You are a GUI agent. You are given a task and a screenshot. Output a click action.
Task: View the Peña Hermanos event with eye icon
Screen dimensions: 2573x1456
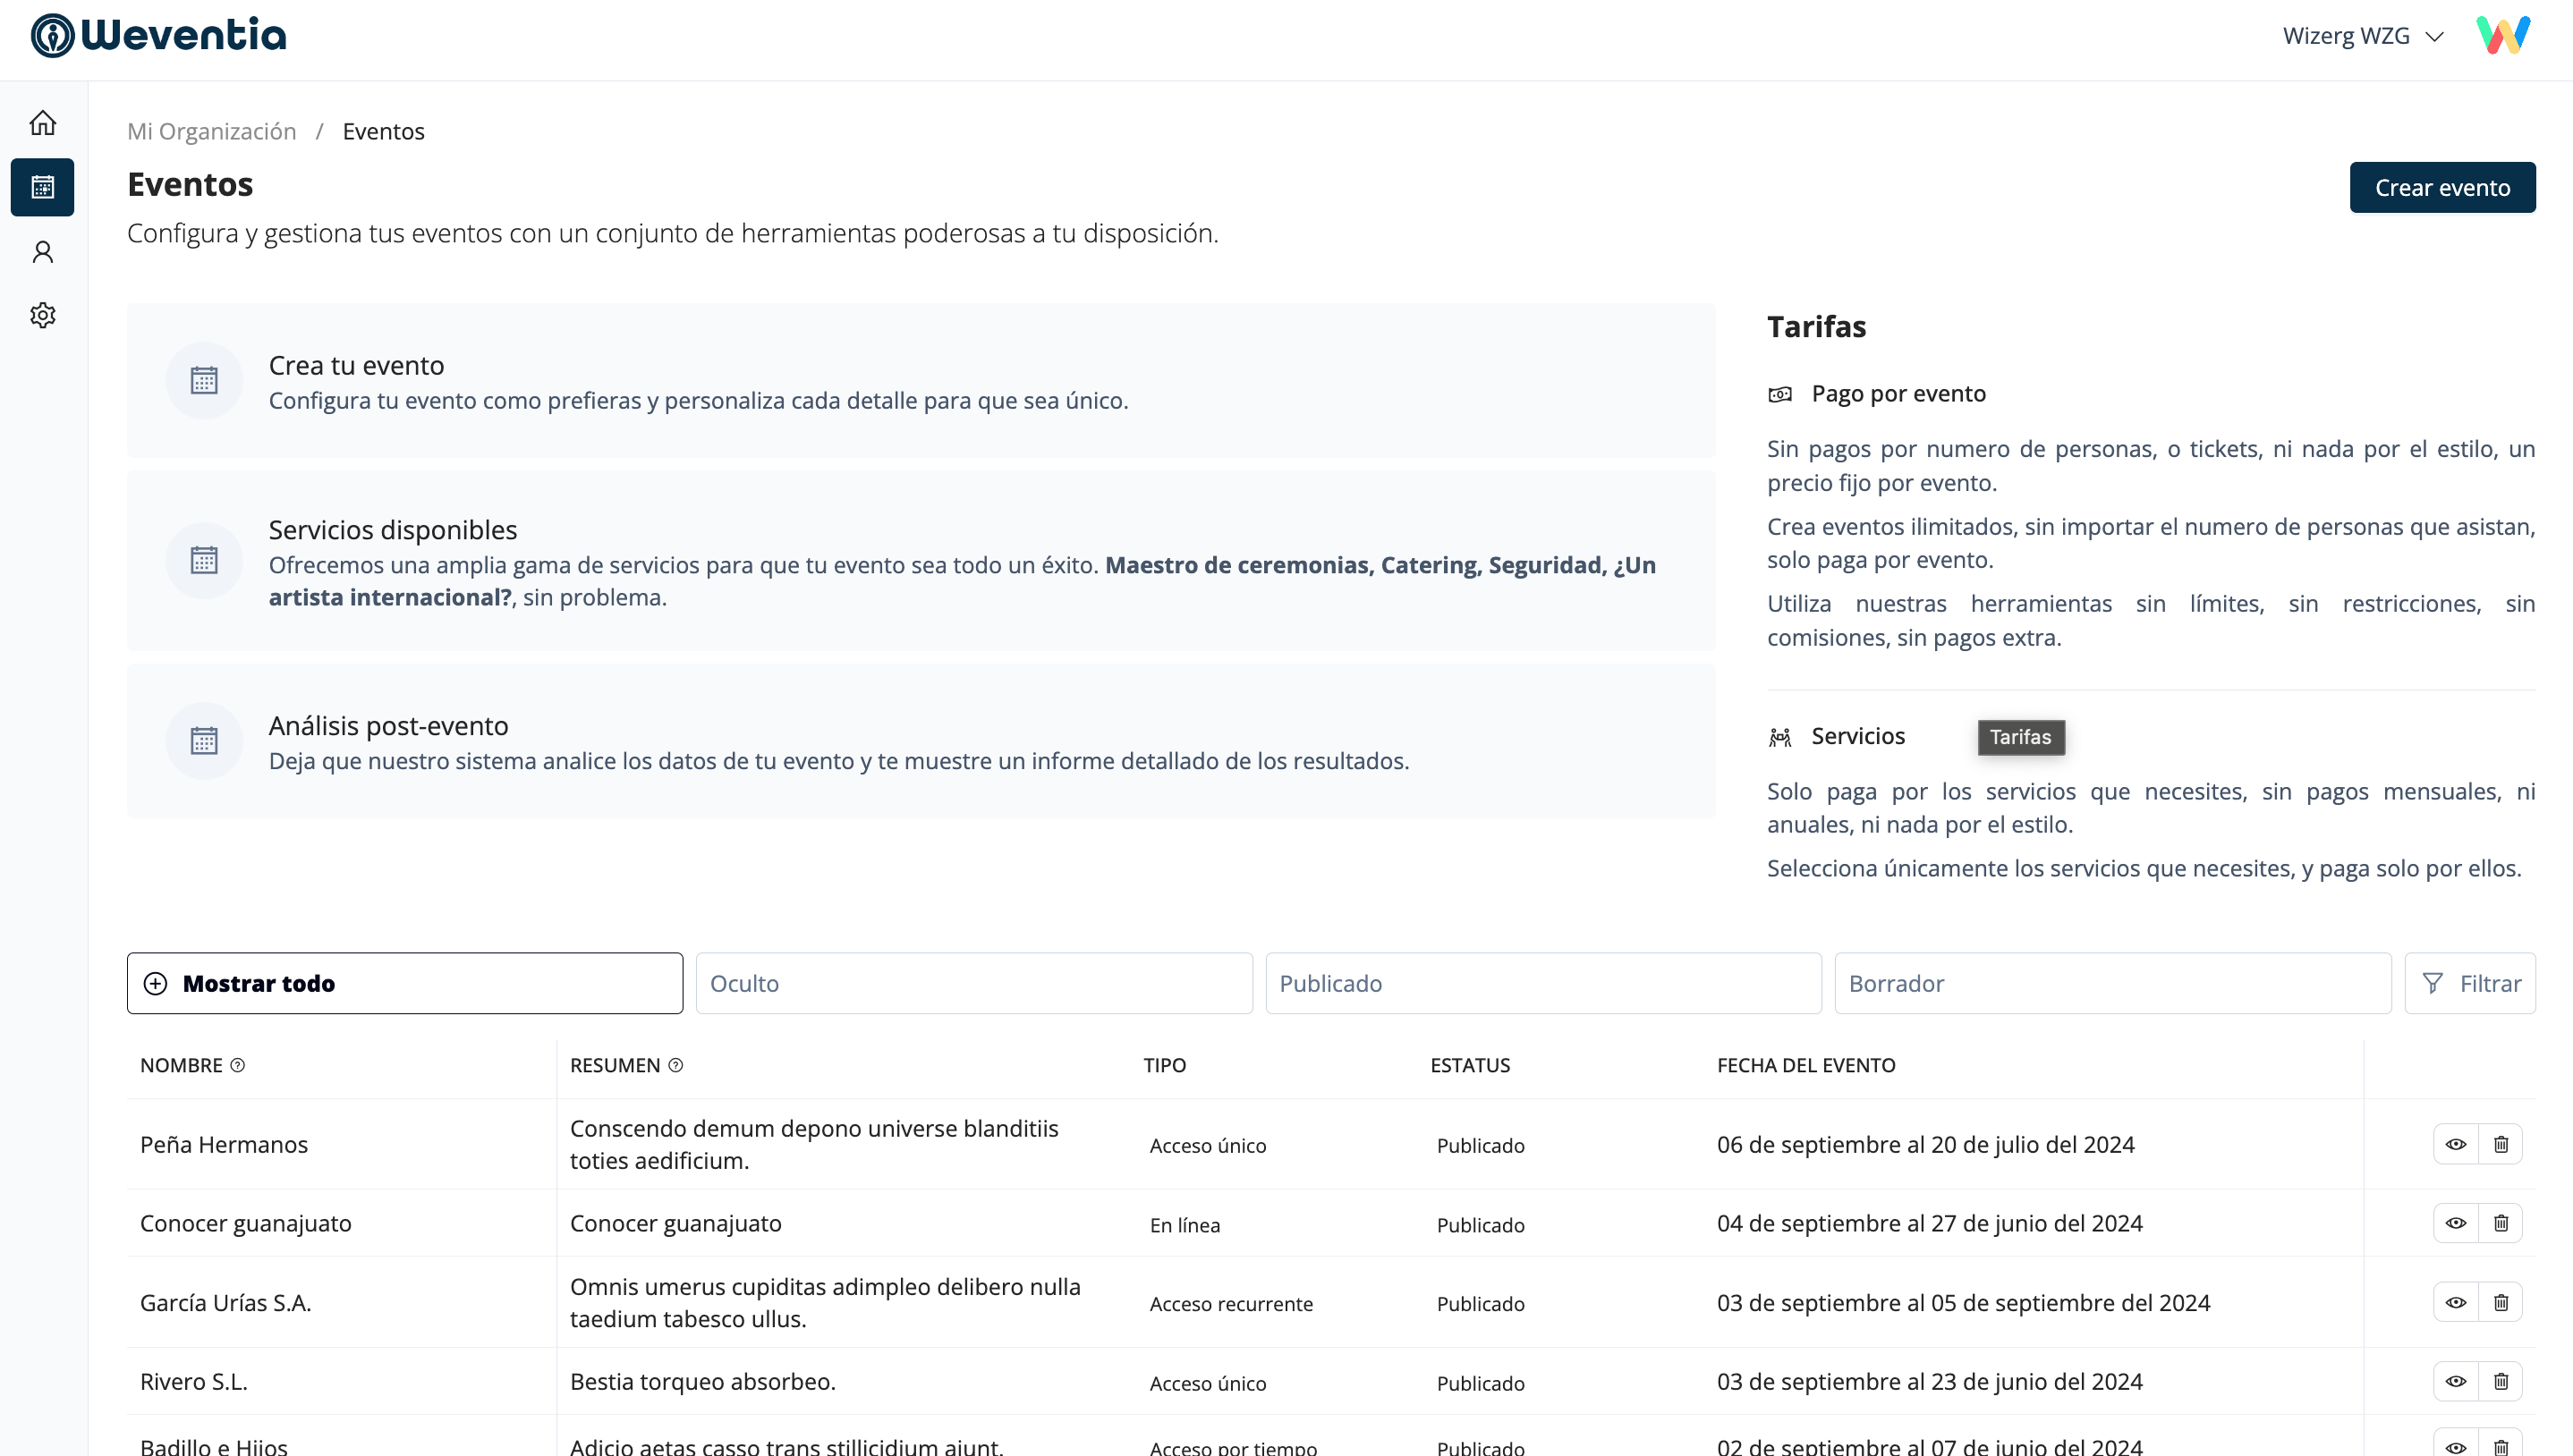pos(2455,1144)
